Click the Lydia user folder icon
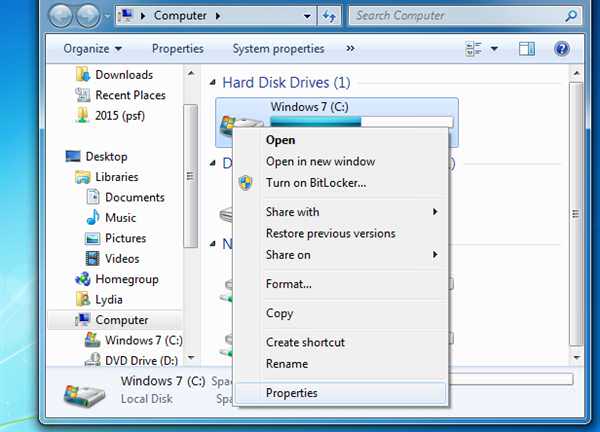The image size is (600, 432). (83, 299)
